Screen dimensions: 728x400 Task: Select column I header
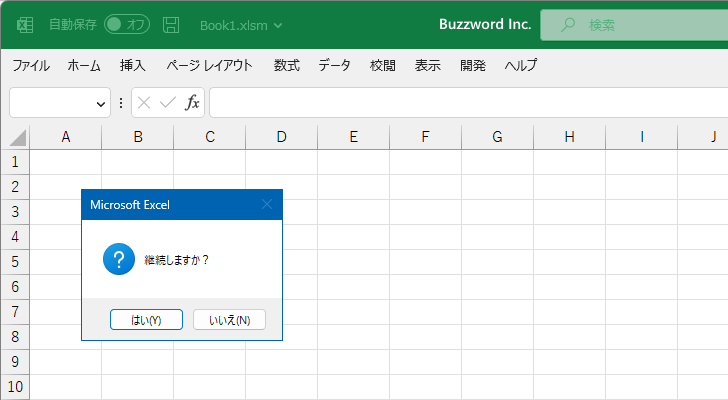pyautogui.click(x=641, y=137)
